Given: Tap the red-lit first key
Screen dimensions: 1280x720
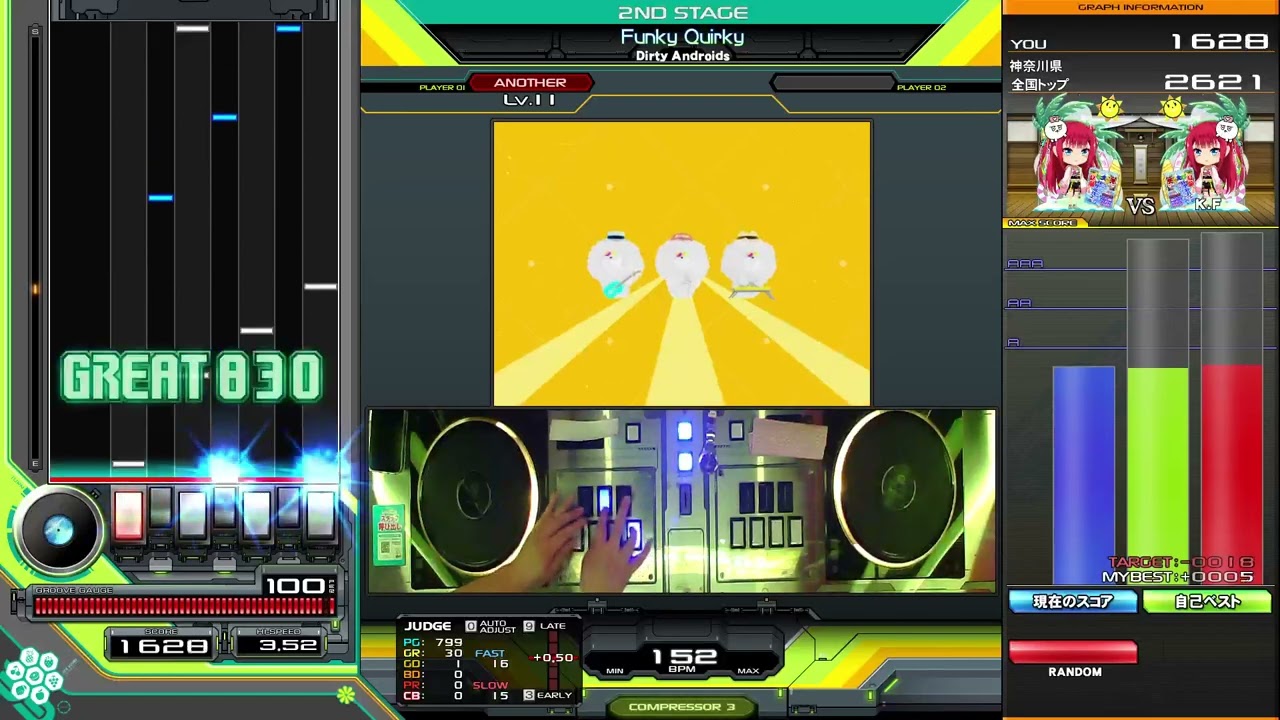Looking at the screenshot, I should click(128, 515).
